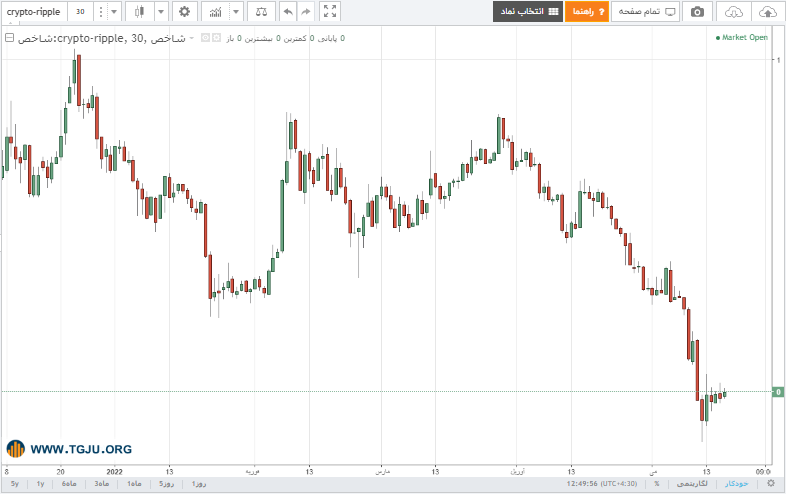Select the 1y time range
Viewport: 786px width, 494px height.
point(40,484)
